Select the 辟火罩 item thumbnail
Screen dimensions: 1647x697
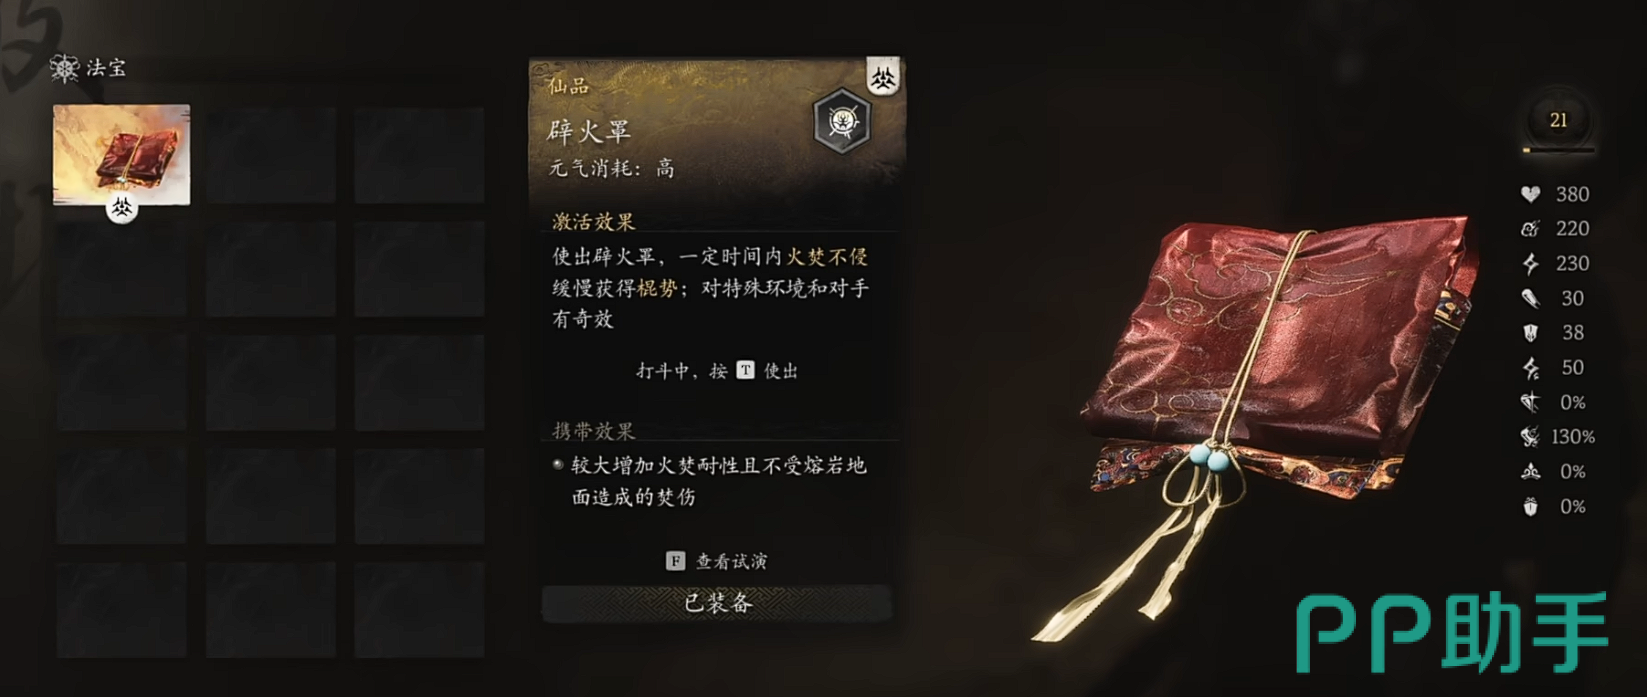tap(121, 155)
